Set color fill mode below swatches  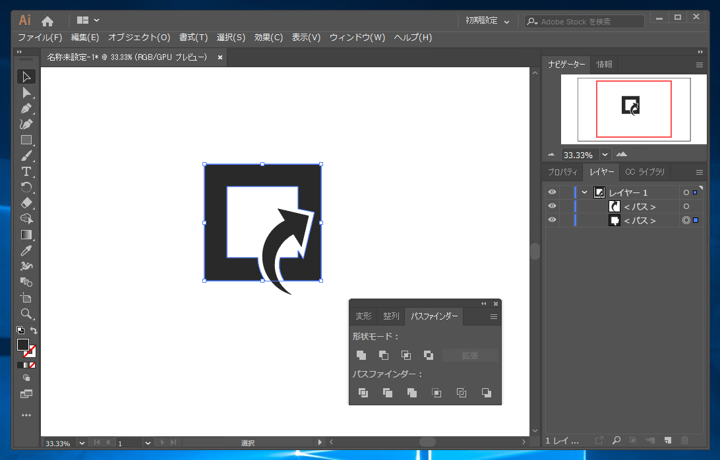tap(20, 365)
